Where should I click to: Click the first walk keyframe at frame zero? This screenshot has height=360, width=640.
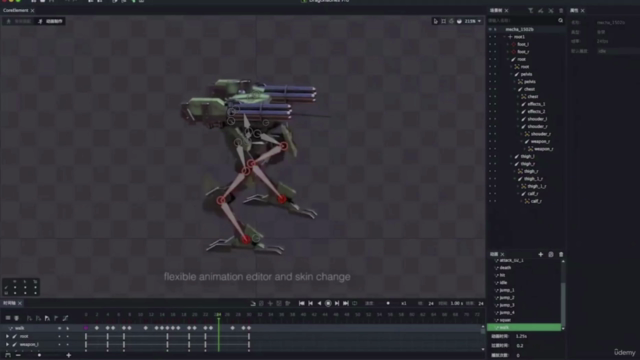[86, 328]
